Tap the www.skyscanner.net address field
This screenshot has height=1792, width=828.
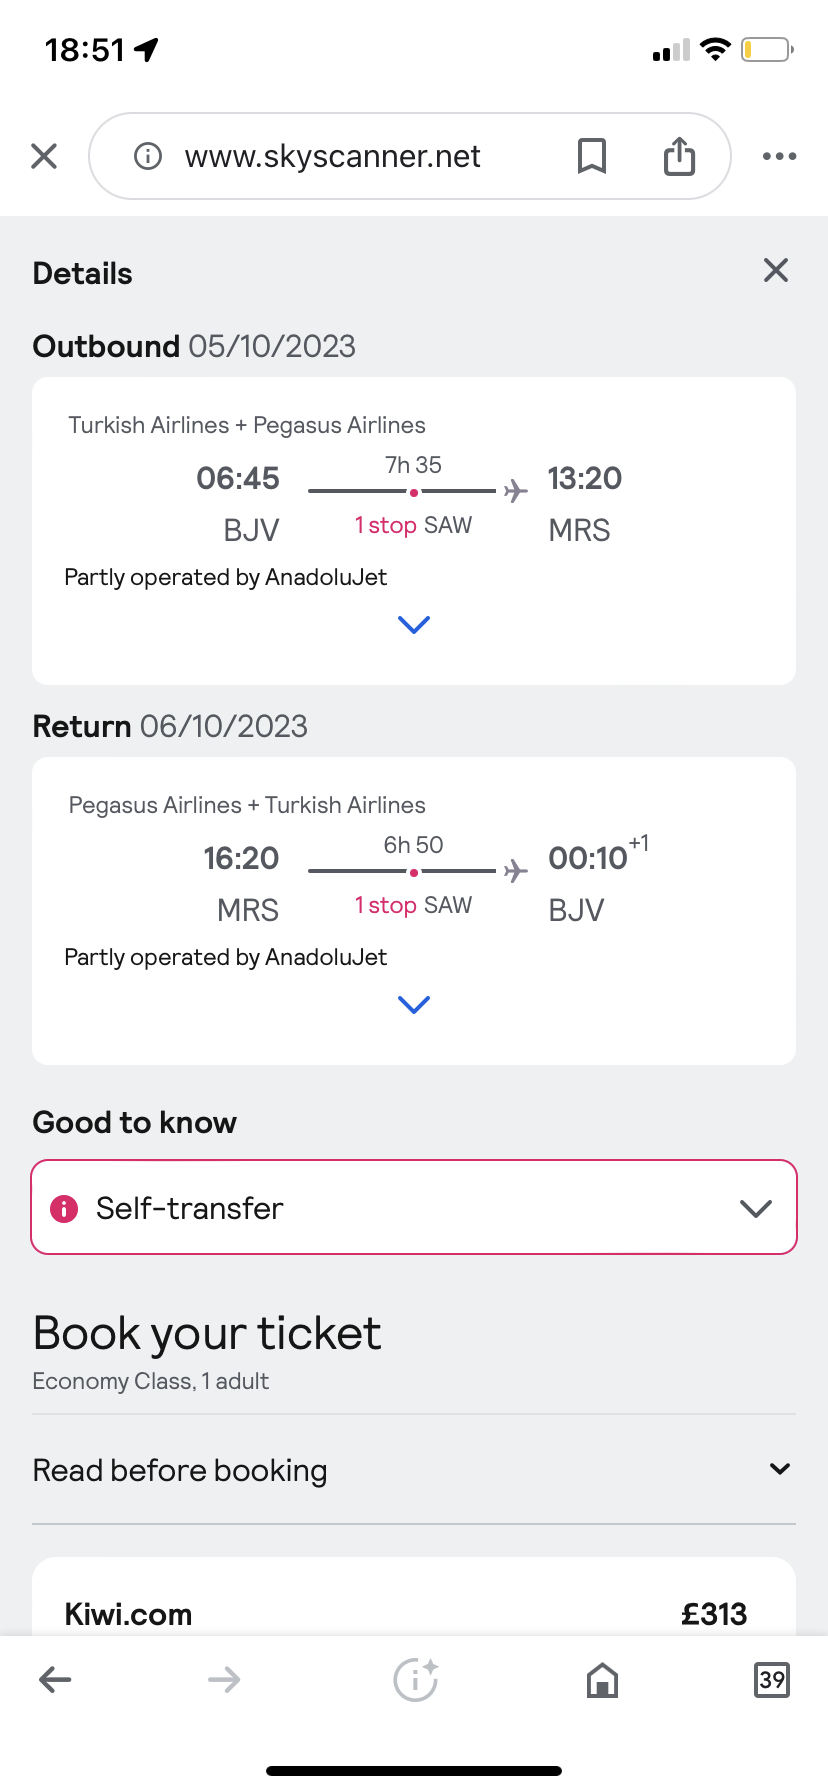coord(333,156)
